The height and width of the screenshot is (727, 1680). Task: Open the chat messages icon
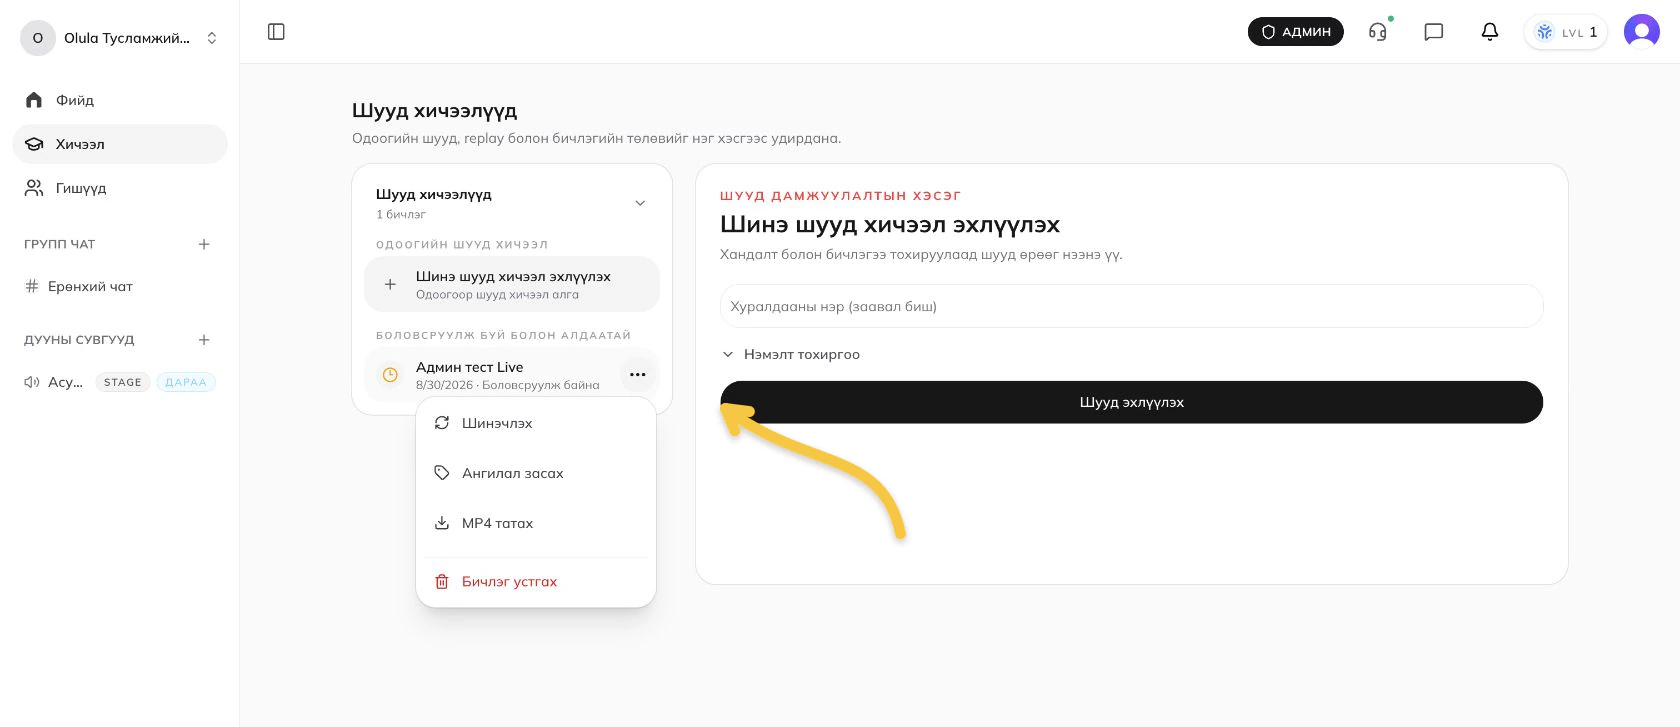point(1434,32)
